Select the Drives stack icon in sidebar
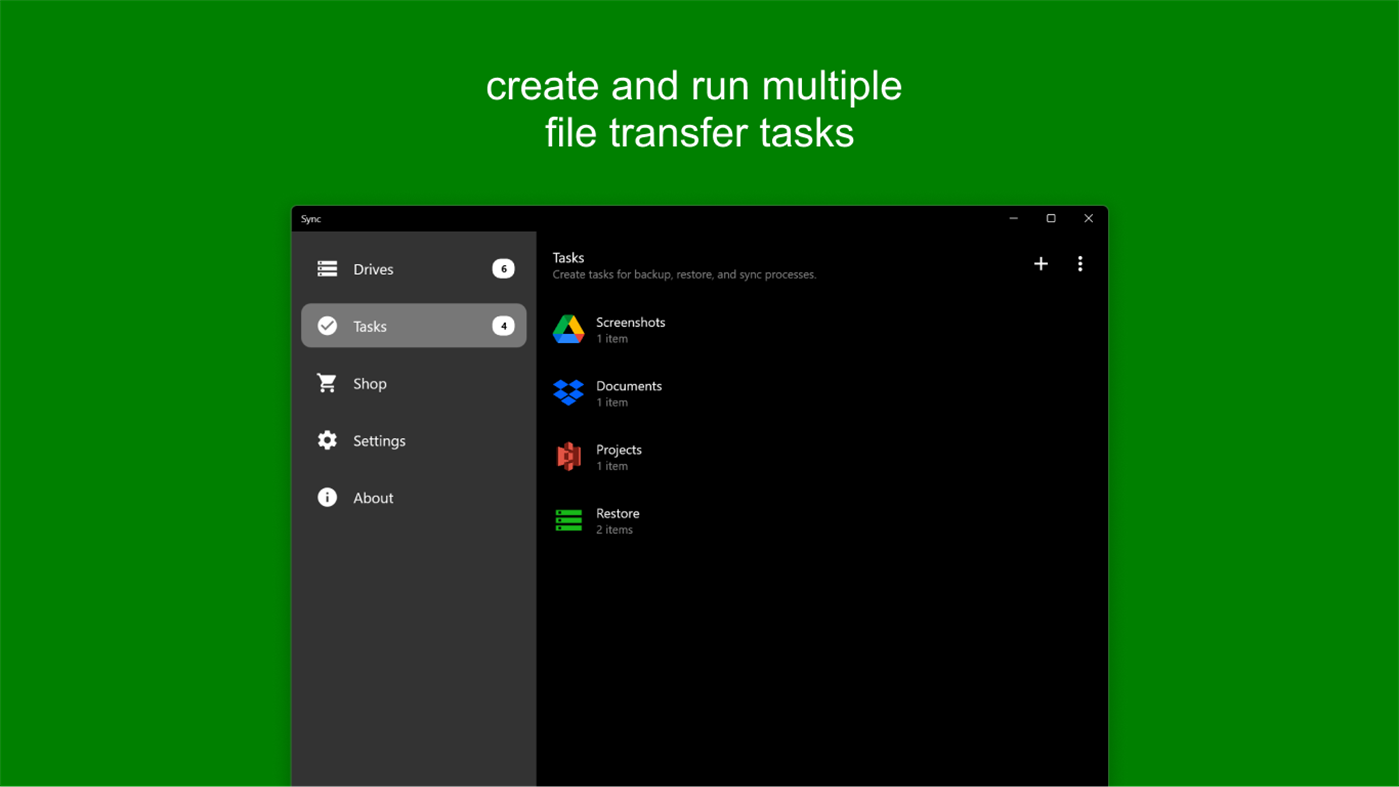1399x787 pixels. [x=327, y=268]
